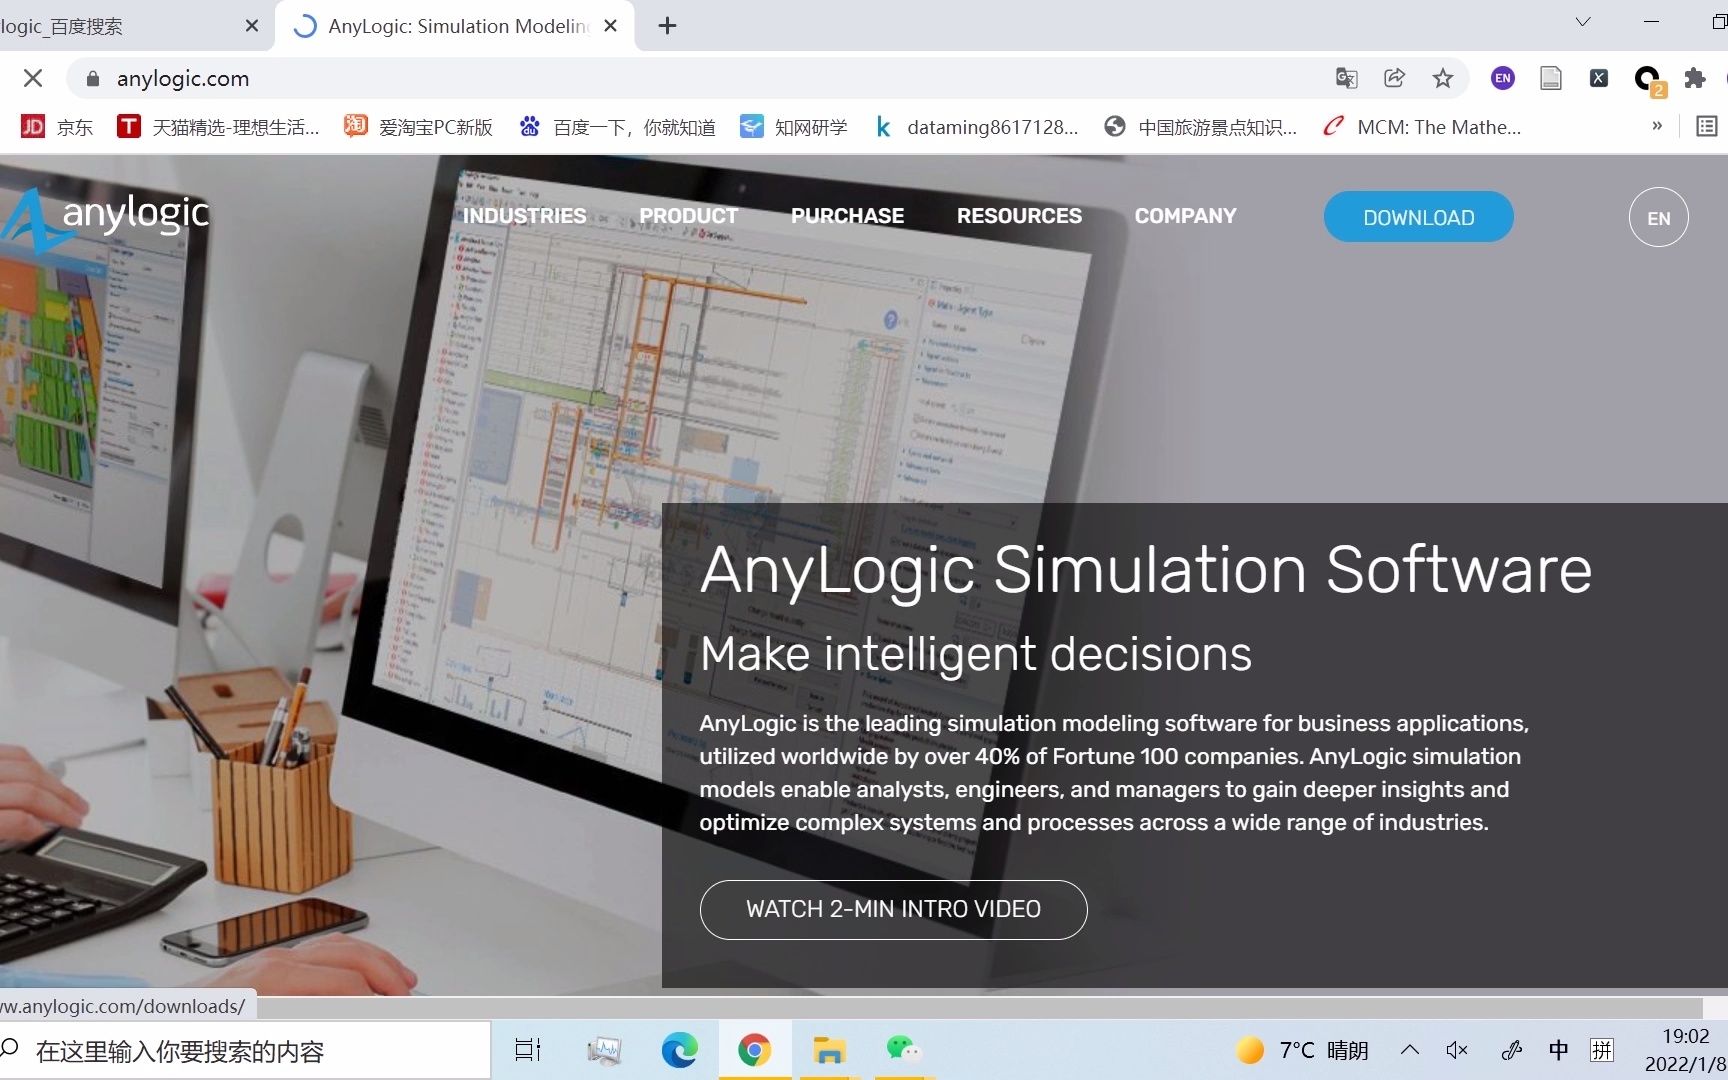The width and height of the screenshot is (1728, 1080).
Task: Open the 京东 bookmark
Action: (x=57, y=127)
